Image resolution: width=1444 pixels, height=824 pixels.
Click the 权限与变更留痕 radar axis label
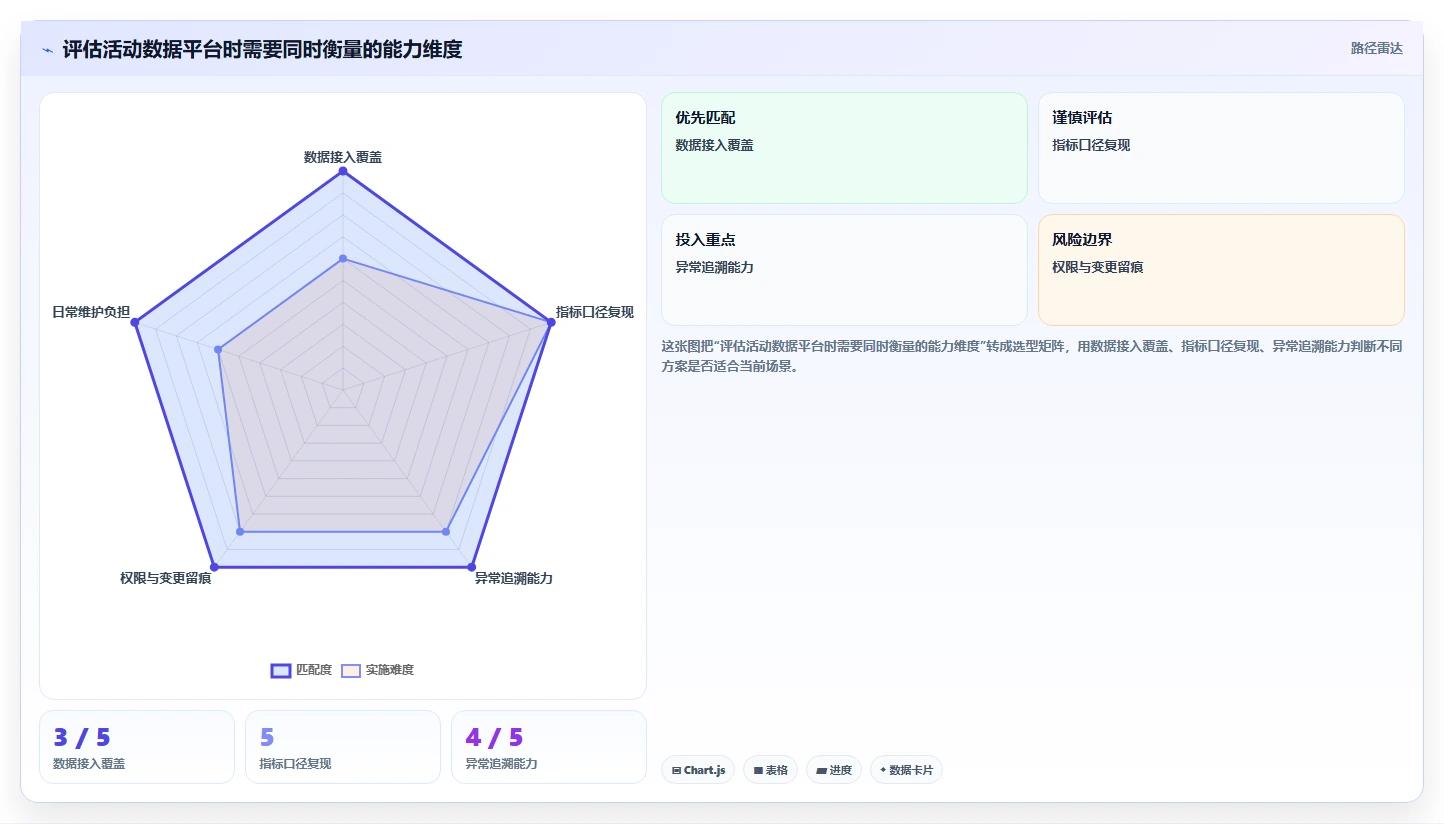[x=166, y=578]
